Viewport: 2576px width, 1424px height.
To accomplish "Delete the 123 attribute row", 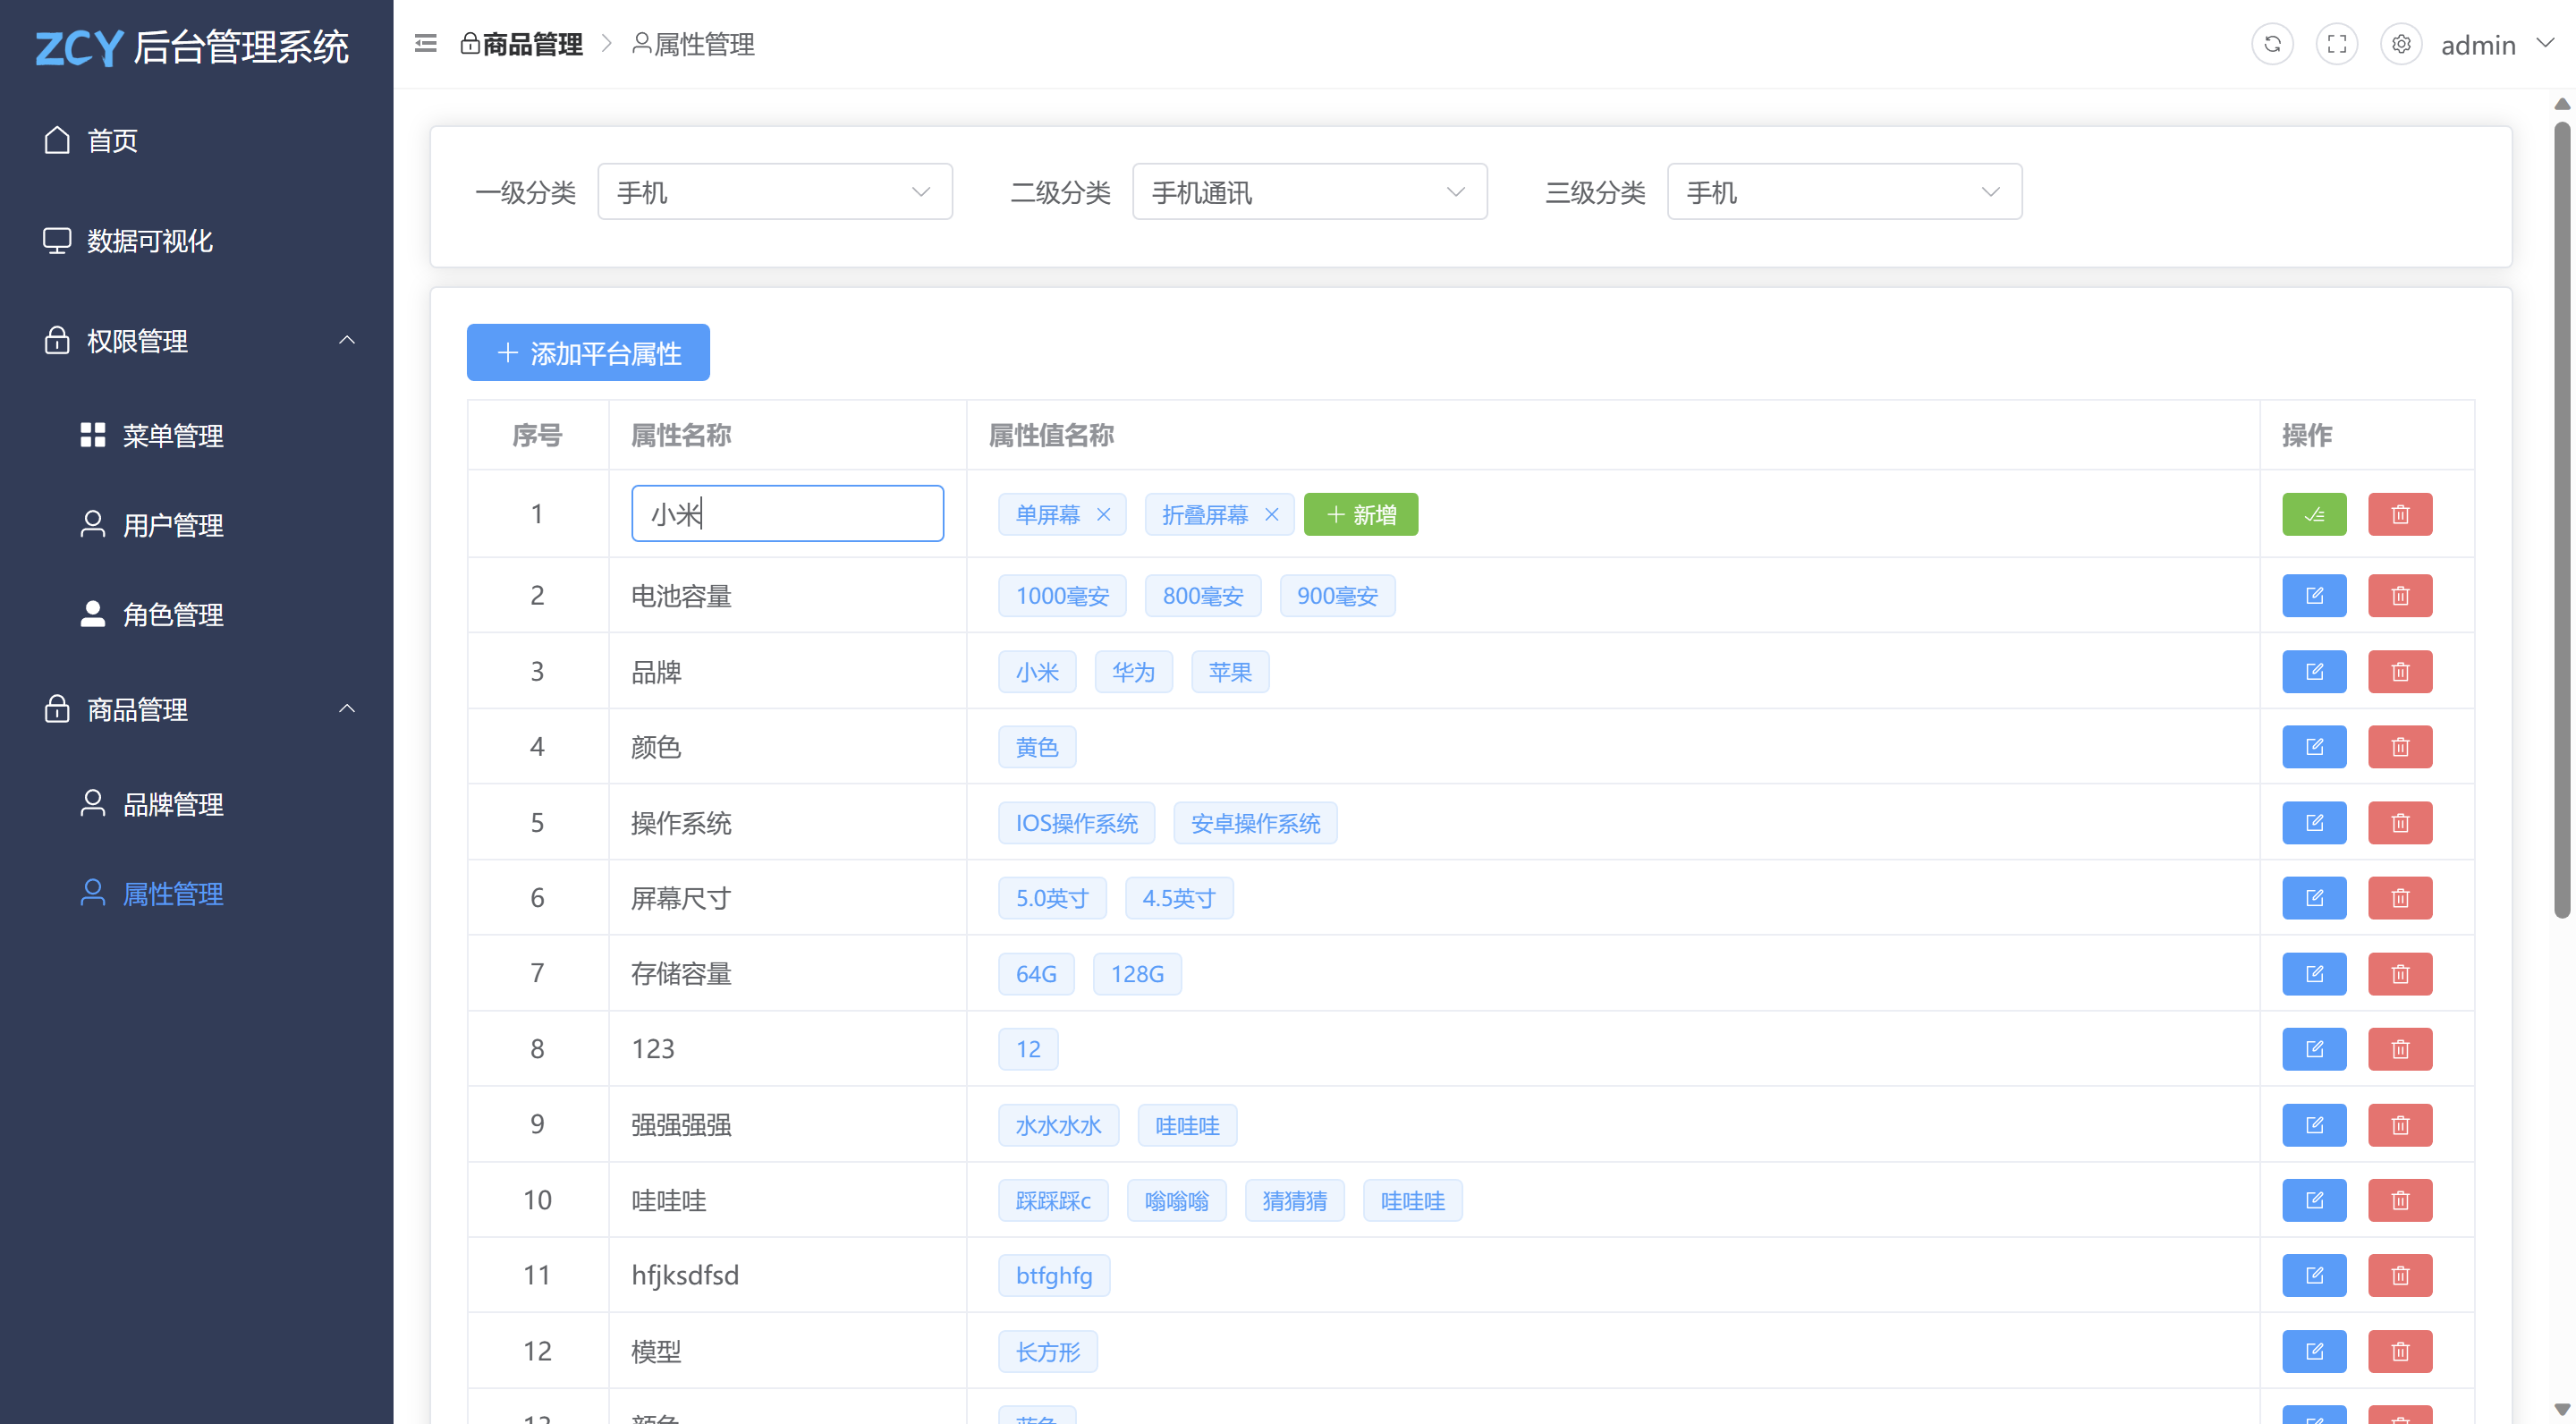I will pos(2400,1049).
